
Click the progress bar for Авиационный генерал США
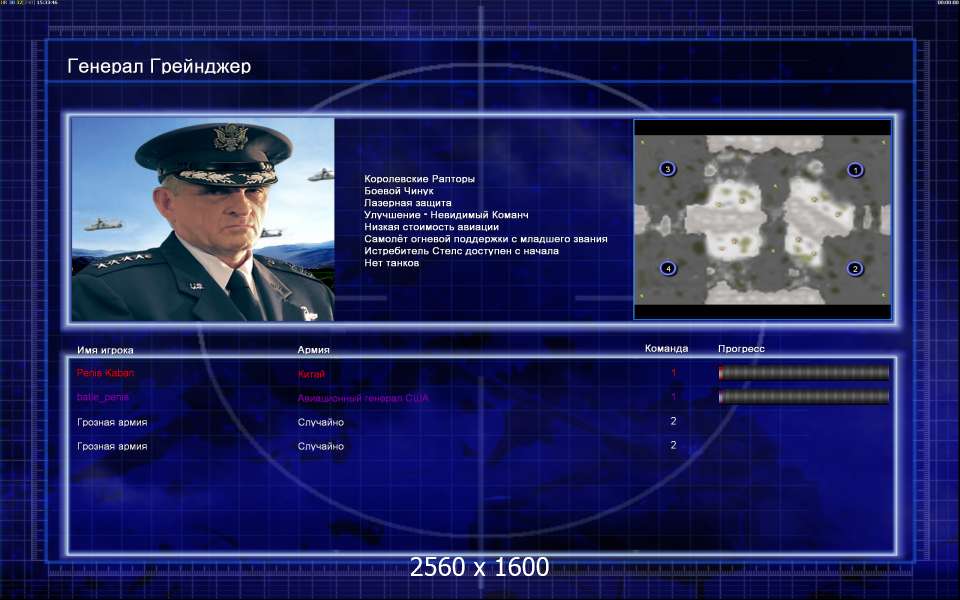803,397
